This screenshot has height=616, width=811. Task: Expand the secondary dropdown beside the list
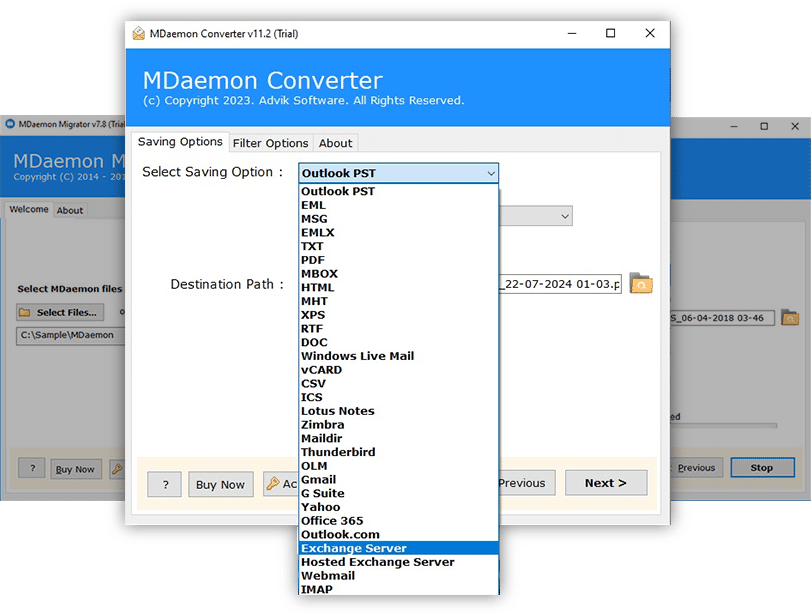(536, 216)
